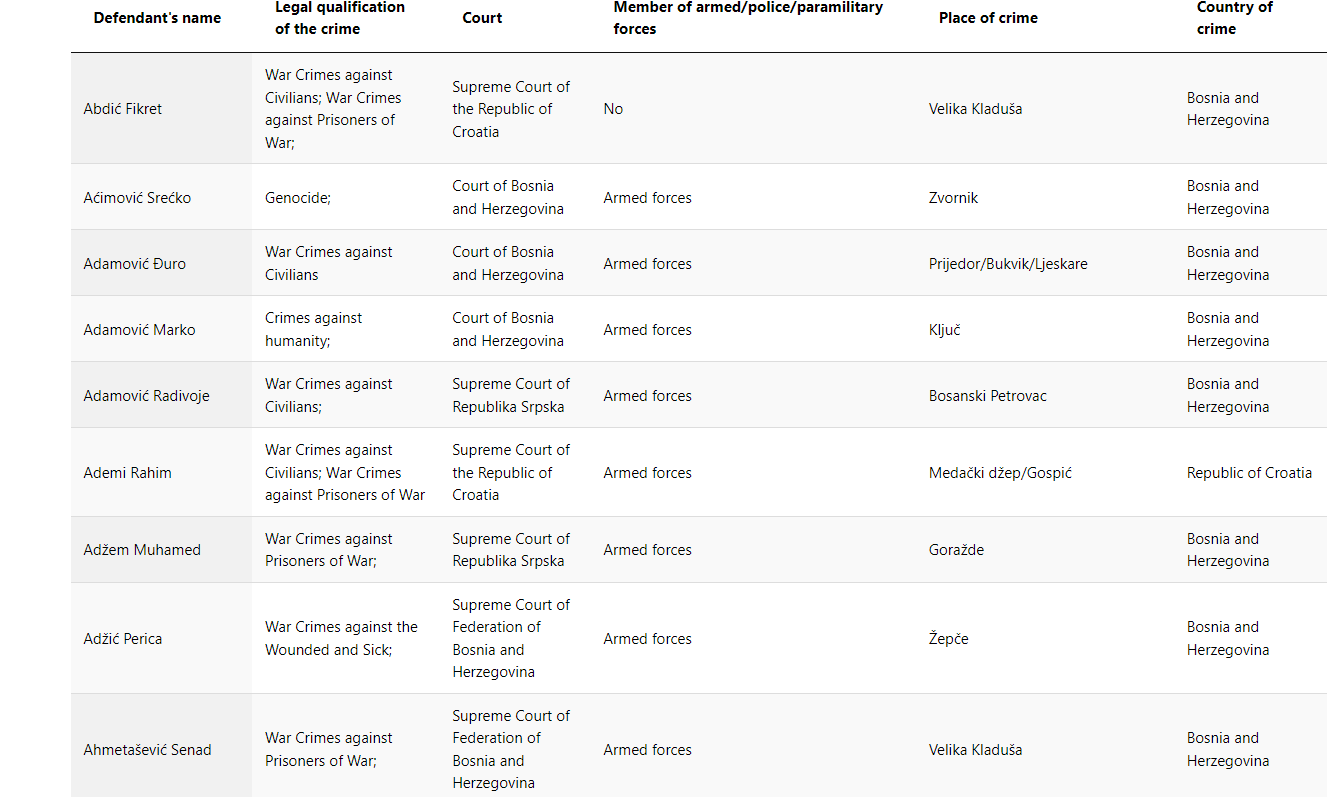
Task: Open Adamović Đuro defendant record
Action: pos(134,264)
